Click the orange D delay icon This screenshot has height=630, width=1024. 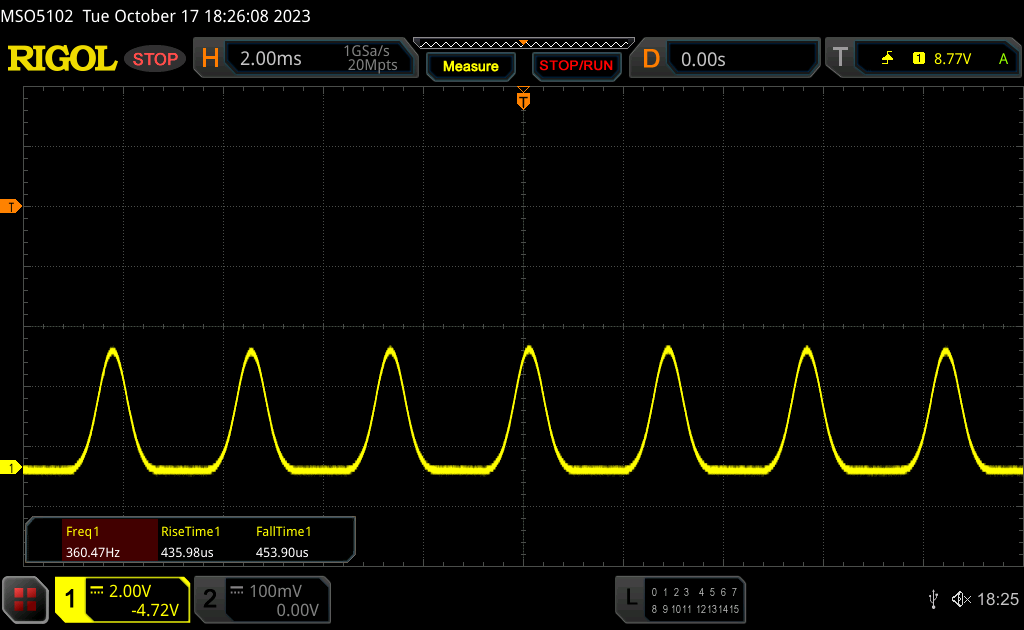[x=651, y=59]
